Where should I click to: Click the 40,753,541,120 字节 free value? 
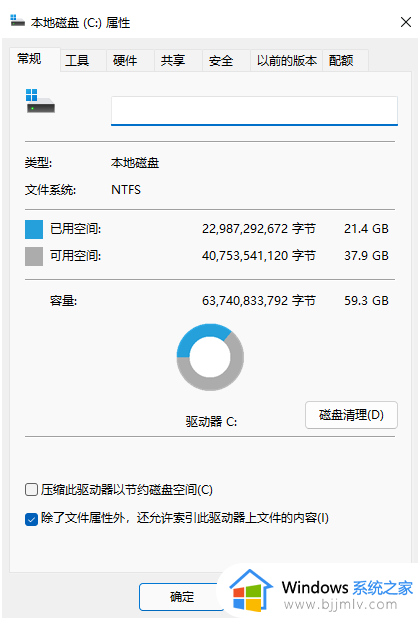259,256
